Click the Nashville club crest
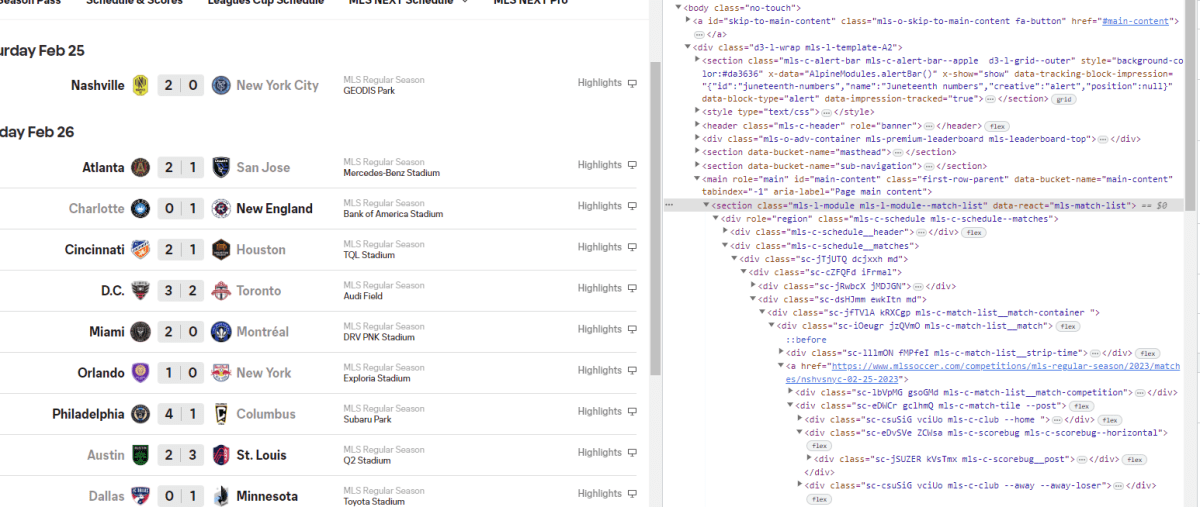 141,85
